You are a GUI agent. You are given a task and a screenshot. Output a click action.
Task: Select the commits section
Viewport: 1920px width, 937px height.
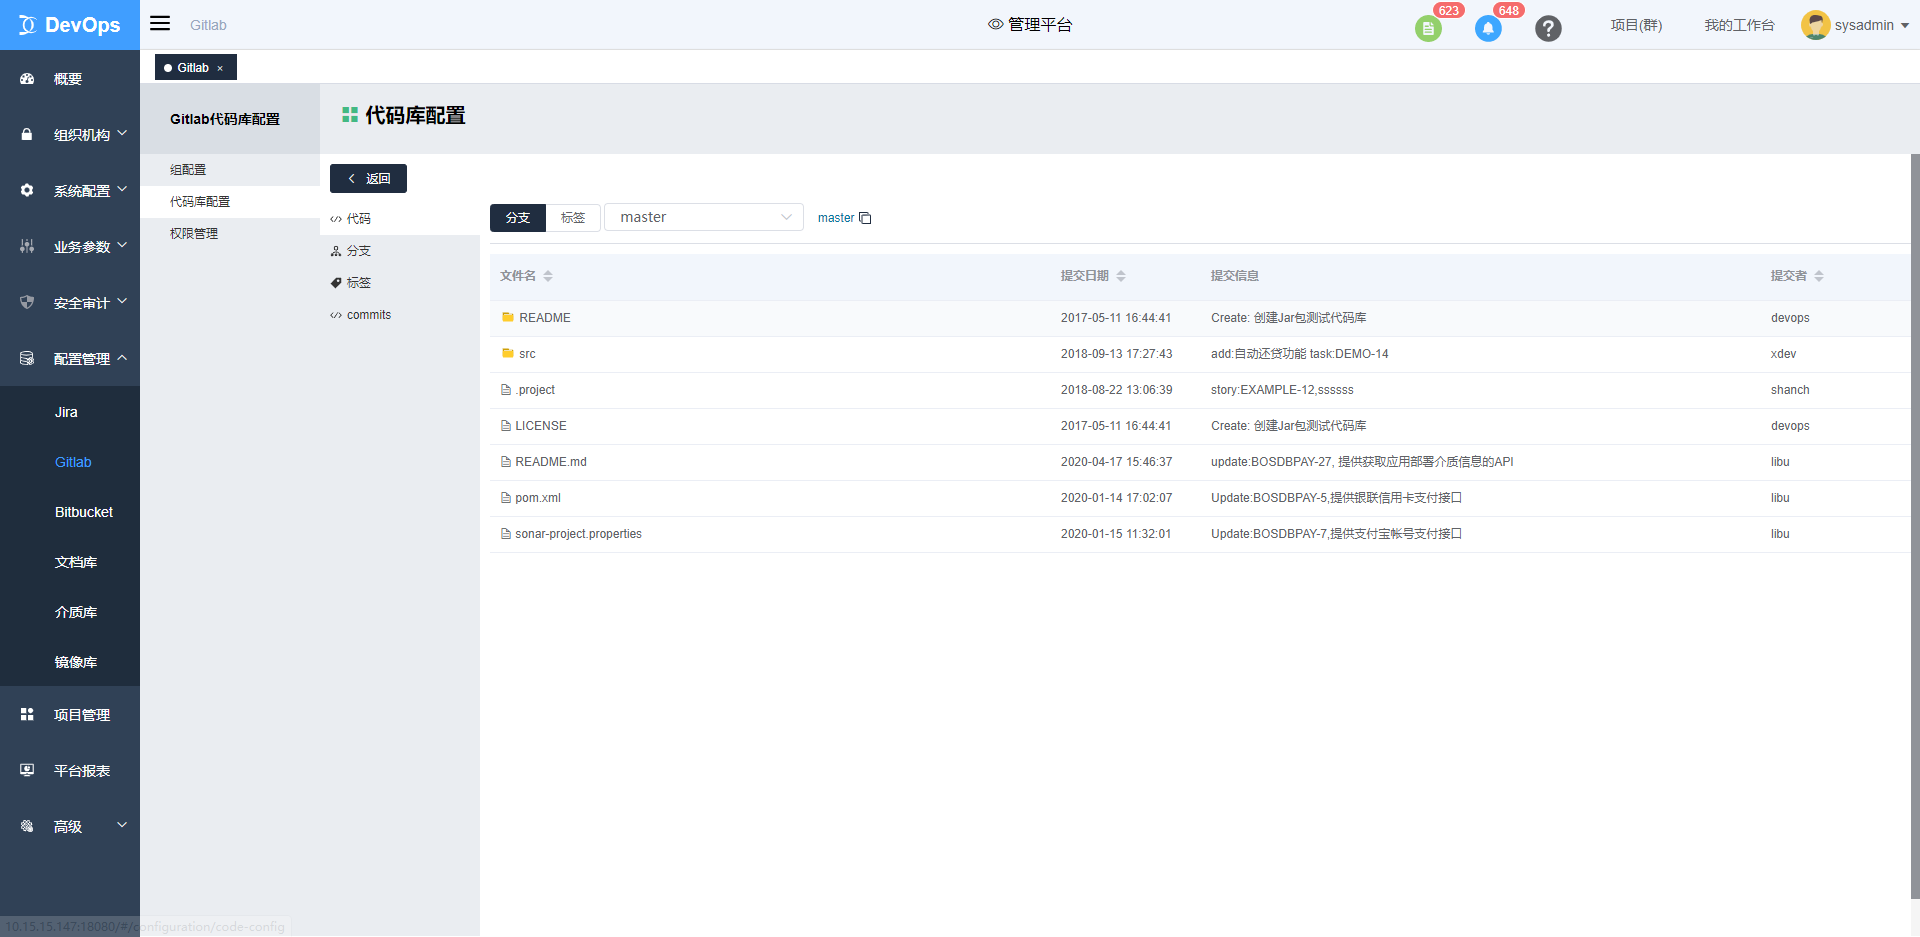pos(400,315)
